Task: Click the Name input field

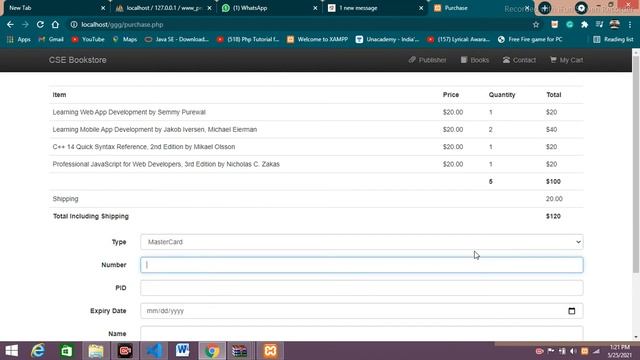Action: tap(362, 333)
